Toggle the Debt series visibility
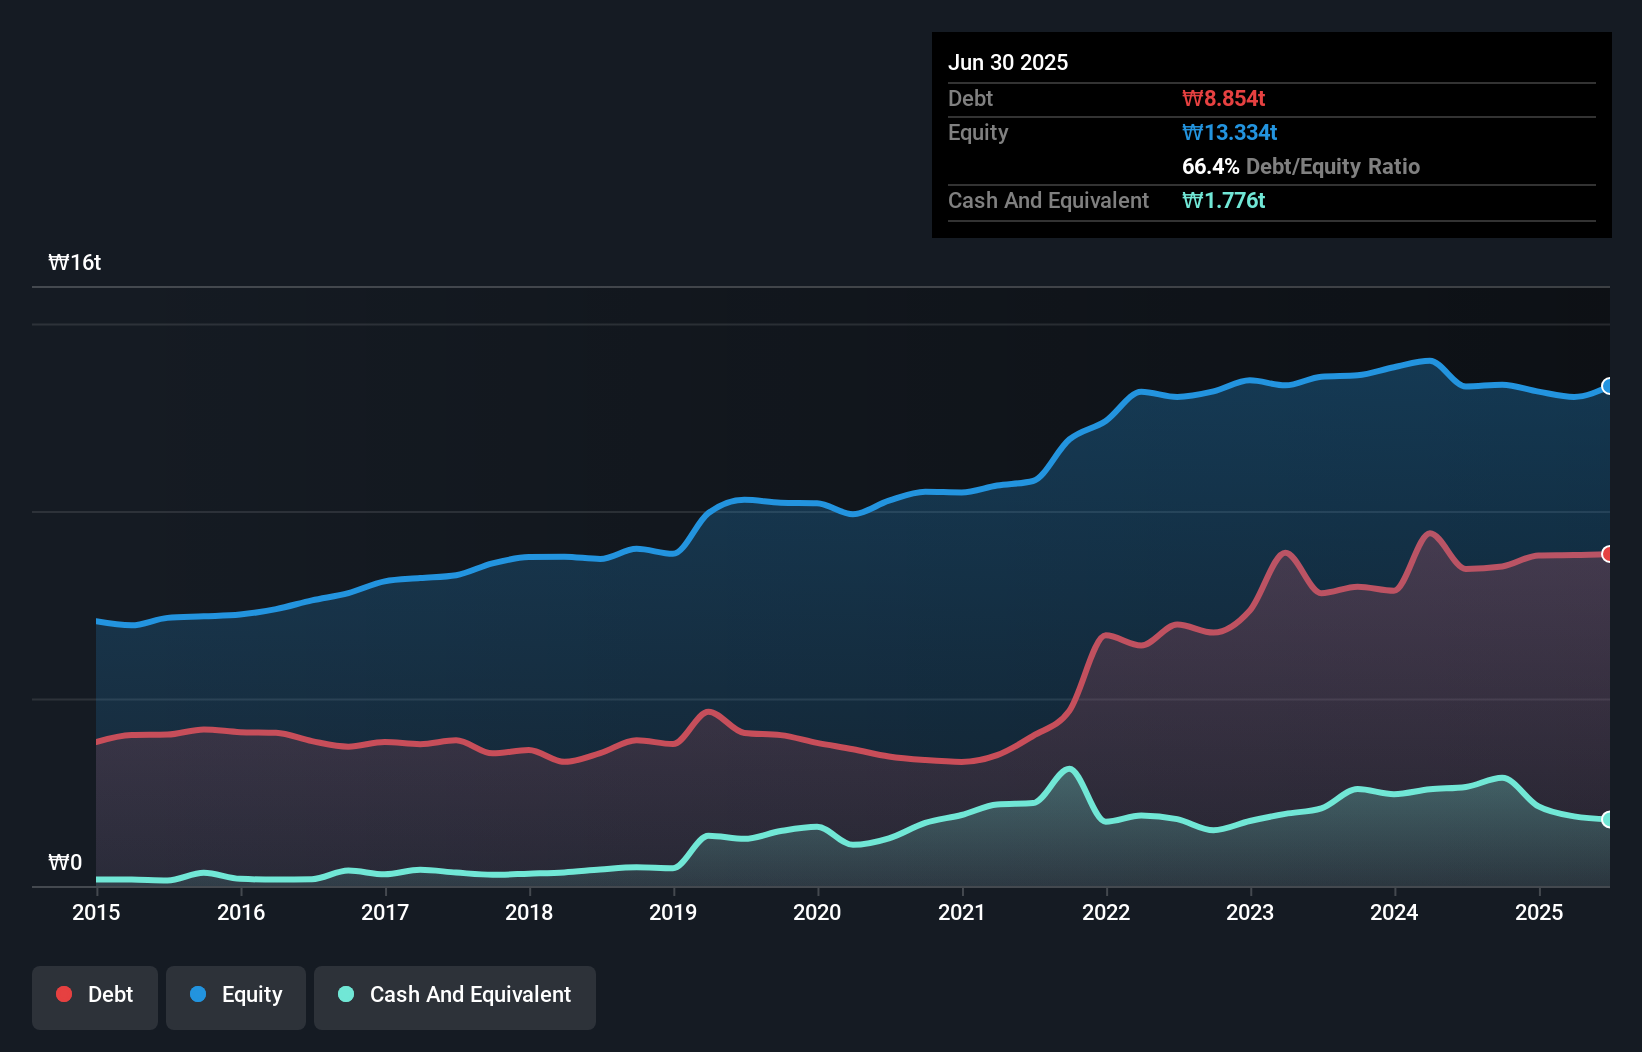1642x1052 pixels. [94, 997]
